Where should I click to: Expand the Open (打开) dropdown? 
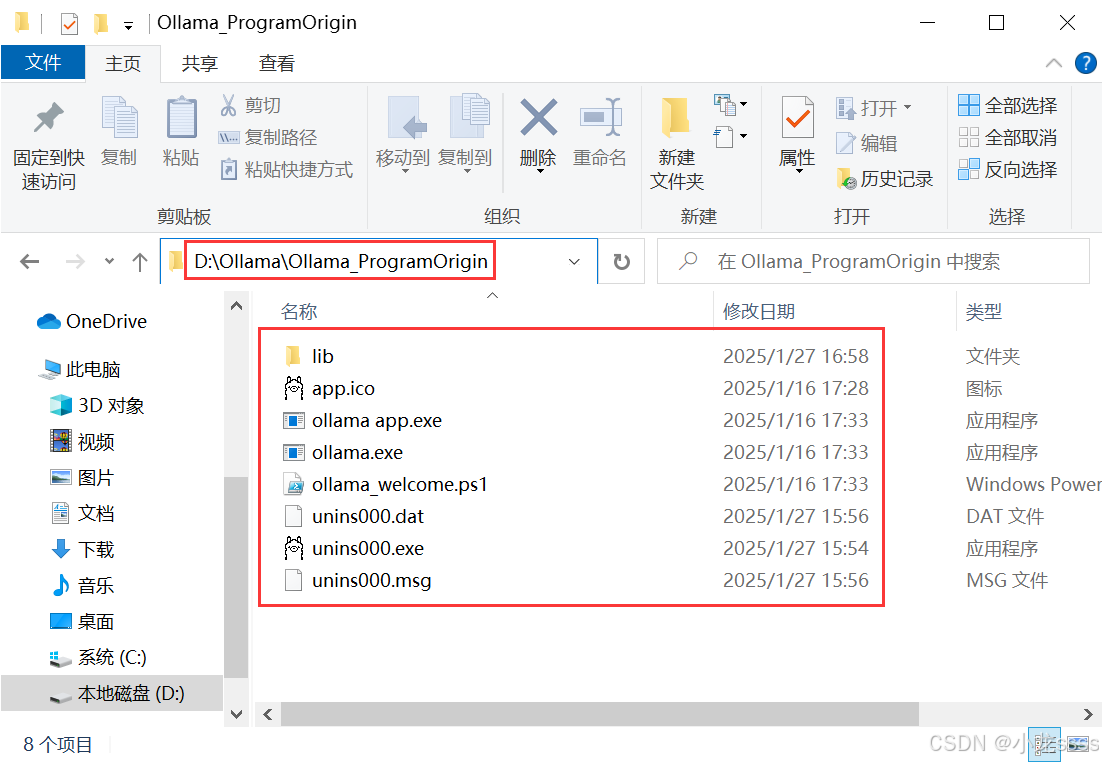tap(907, 108)
